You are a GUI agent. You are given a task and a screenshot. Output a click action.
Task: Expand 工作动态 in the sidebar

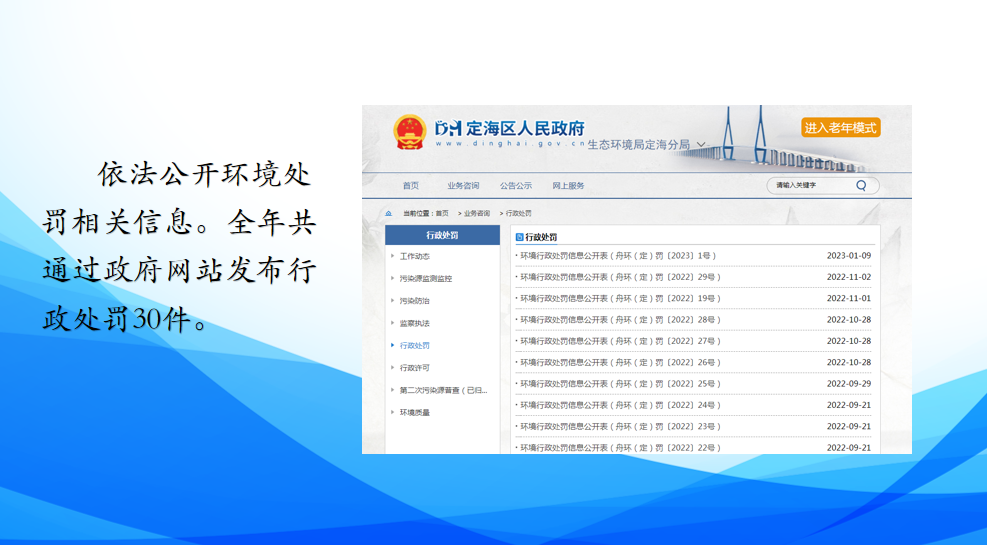click(415, 257)
